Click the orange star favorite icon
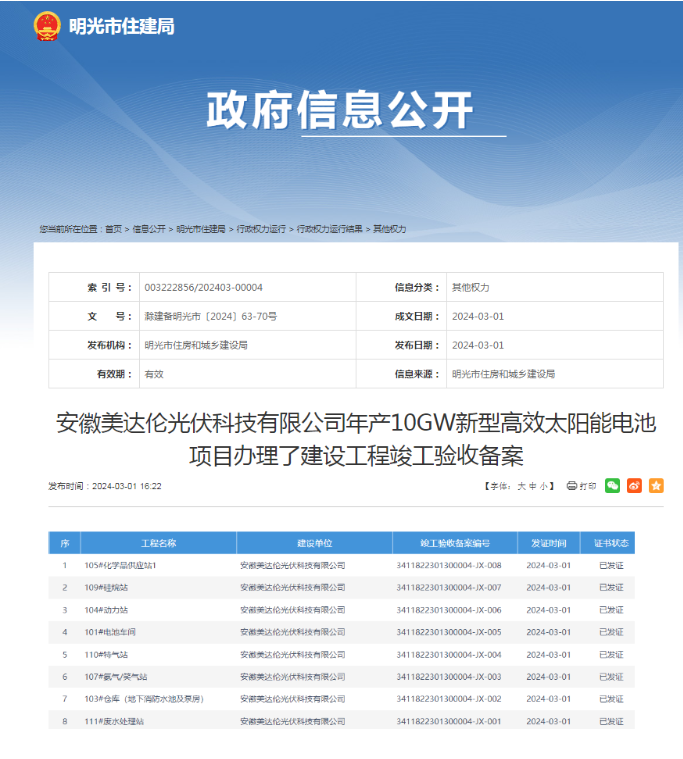Viewport: 683px width, 759px height. (x=656, y=486)
